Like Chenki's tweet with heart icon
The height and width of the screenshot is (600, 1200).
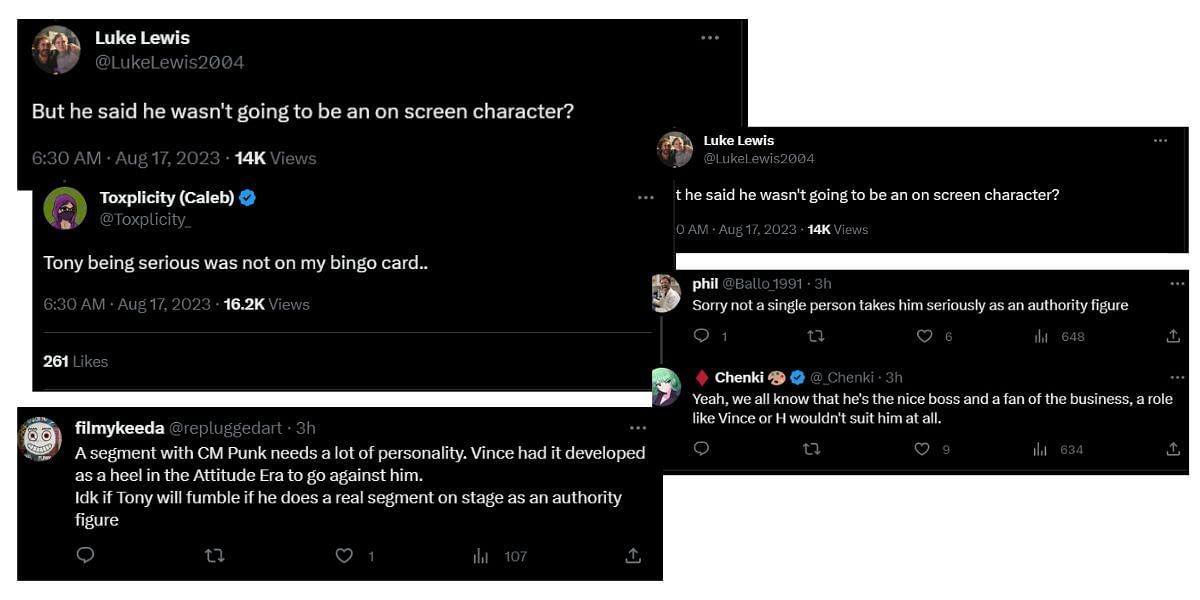922,449
